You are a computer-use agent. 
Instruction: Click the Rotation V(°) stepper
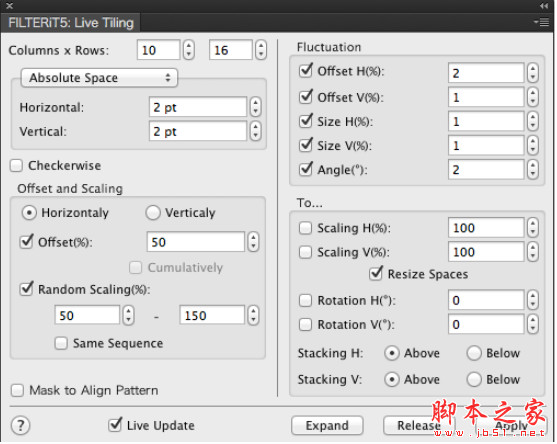532,324
